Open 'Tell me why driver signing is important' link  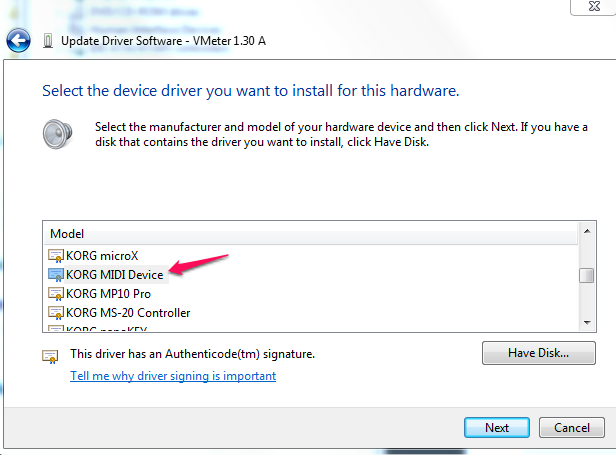click(173, 376)
